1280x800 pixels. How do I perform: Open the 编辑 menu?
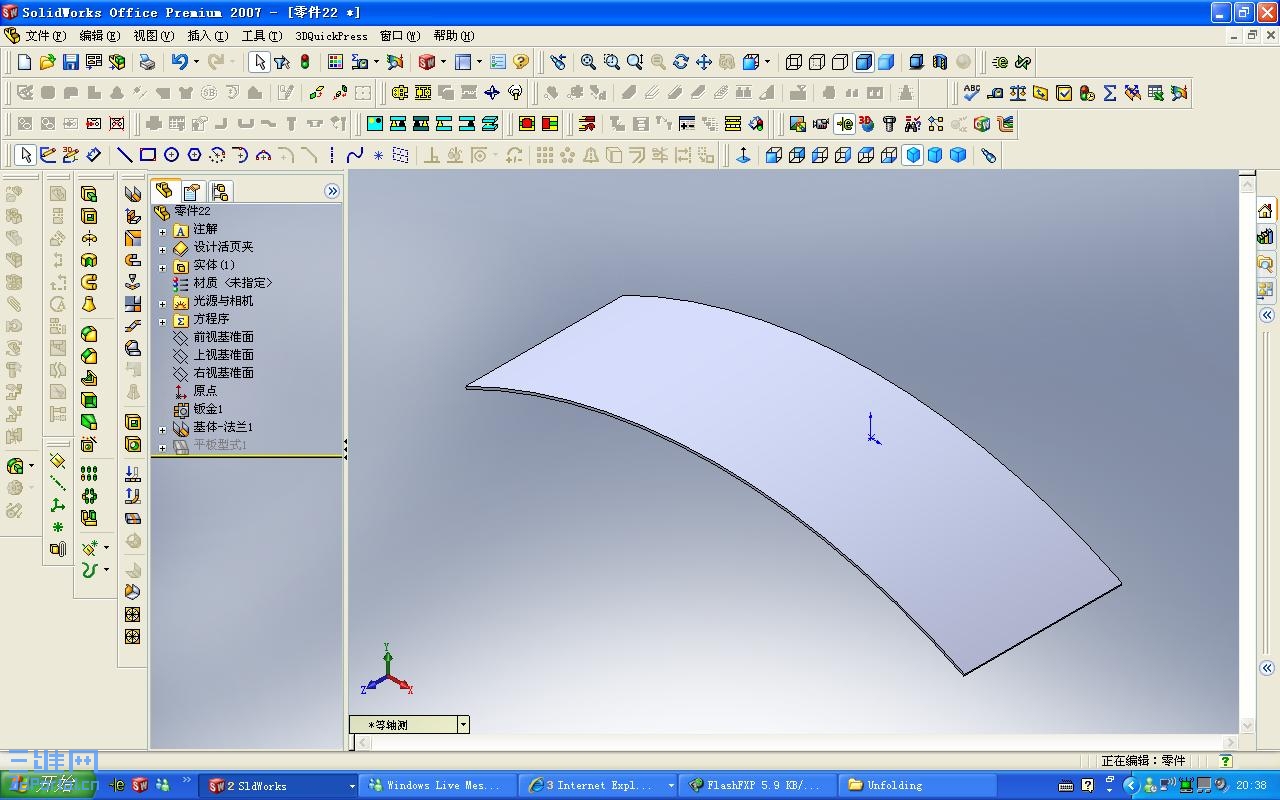(99, 36)
